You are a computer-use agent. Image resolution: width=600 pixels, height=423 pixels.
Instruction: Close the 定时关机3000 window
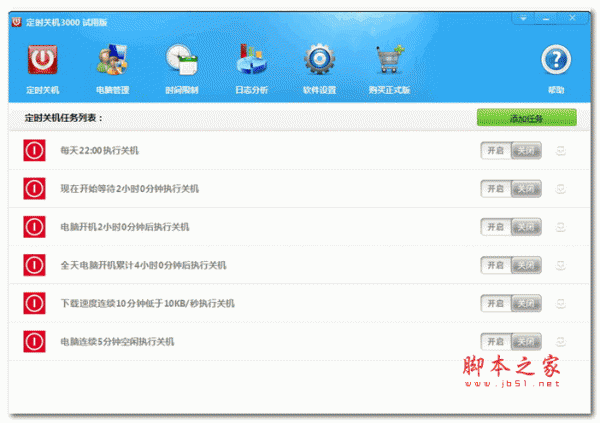pyautogui.click(x=572, y=18)
